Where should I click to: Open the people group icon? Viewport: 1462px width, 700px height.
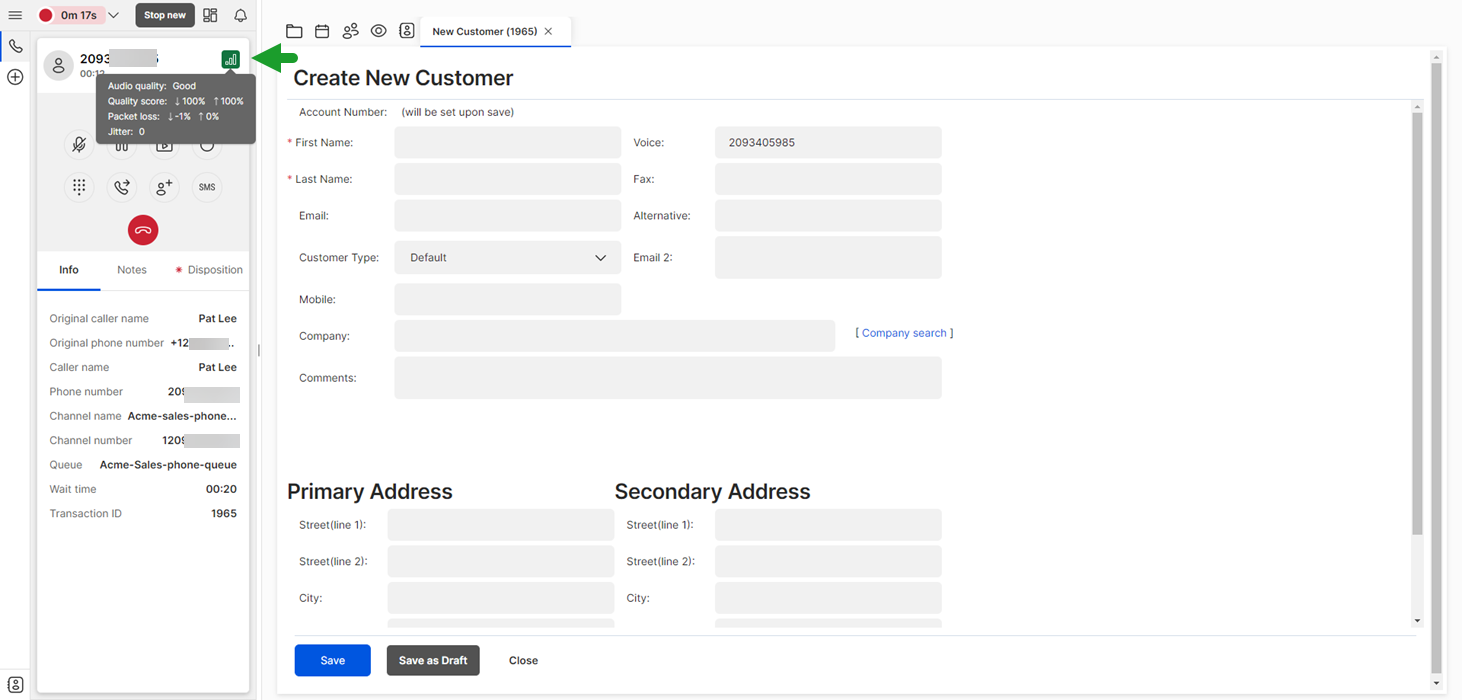tap(350, 31)
